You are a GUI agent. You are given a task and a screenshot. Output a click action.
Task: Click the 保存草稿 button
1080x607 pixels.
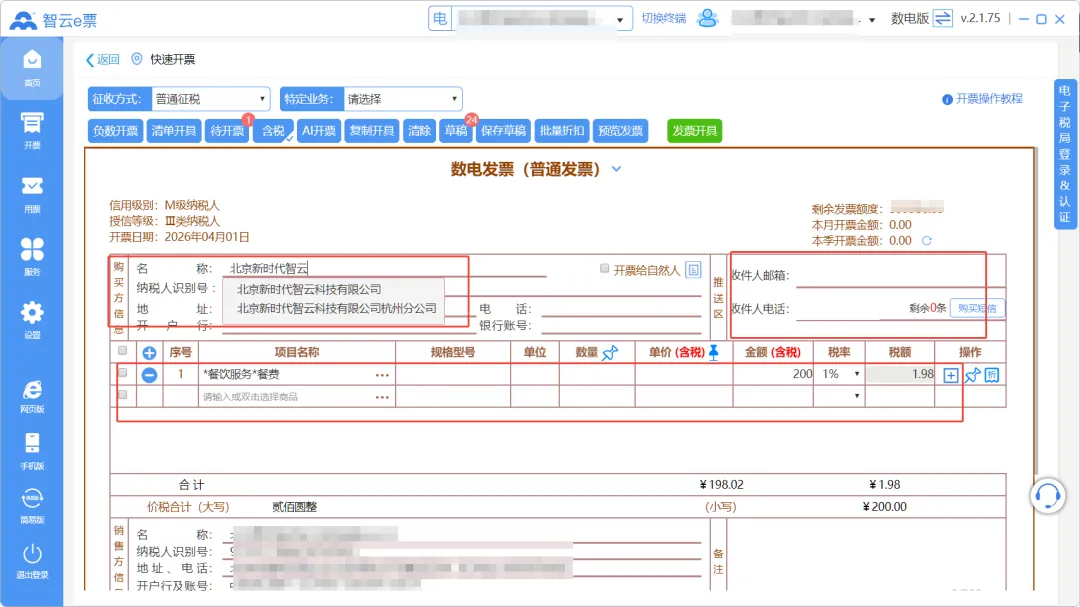click(x=503, y=131)
